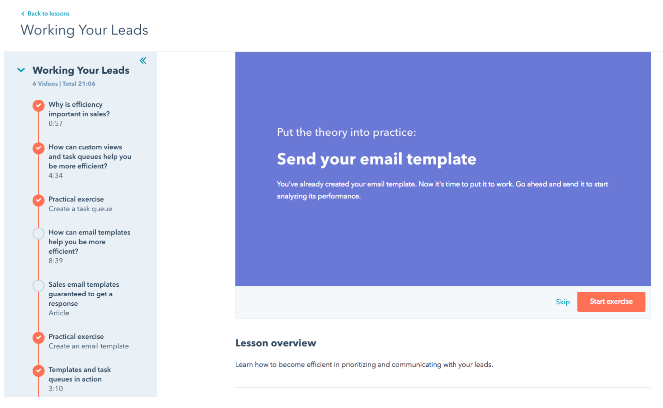Click completed checkmark for Why is efficiency important
663x408 pixels.
point(38,105)
